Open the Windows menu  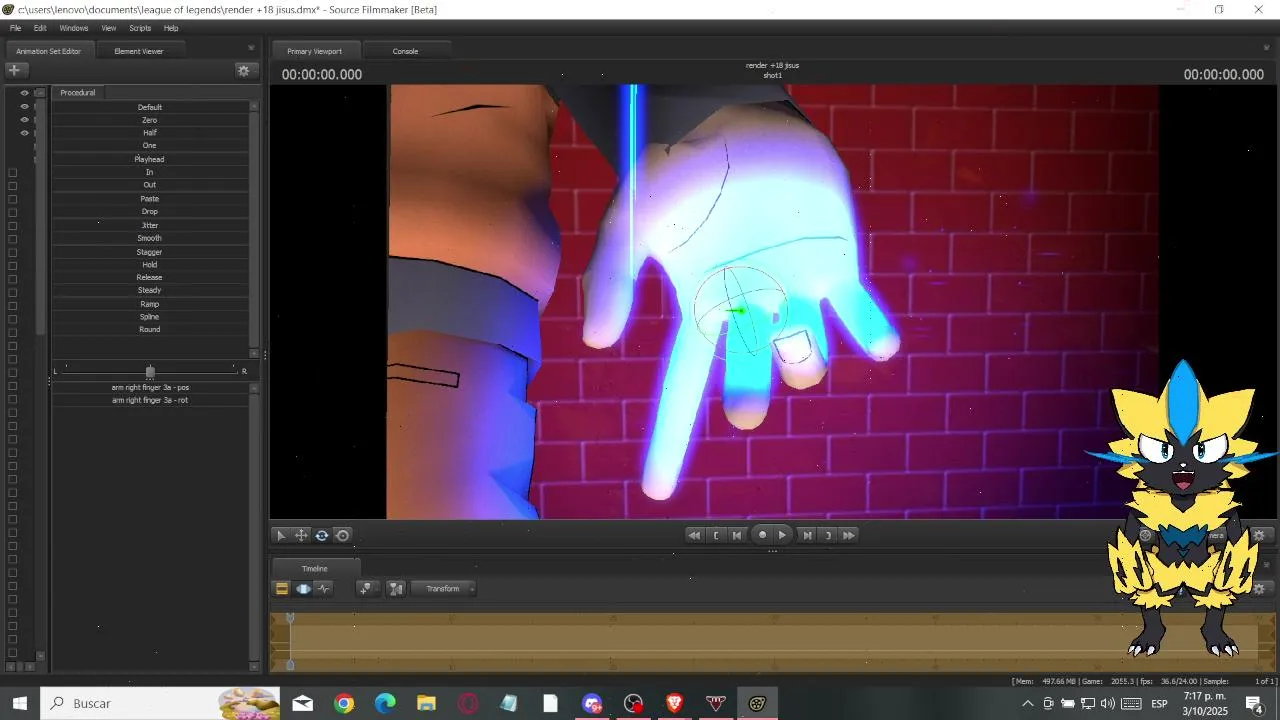tap(74, 28)
